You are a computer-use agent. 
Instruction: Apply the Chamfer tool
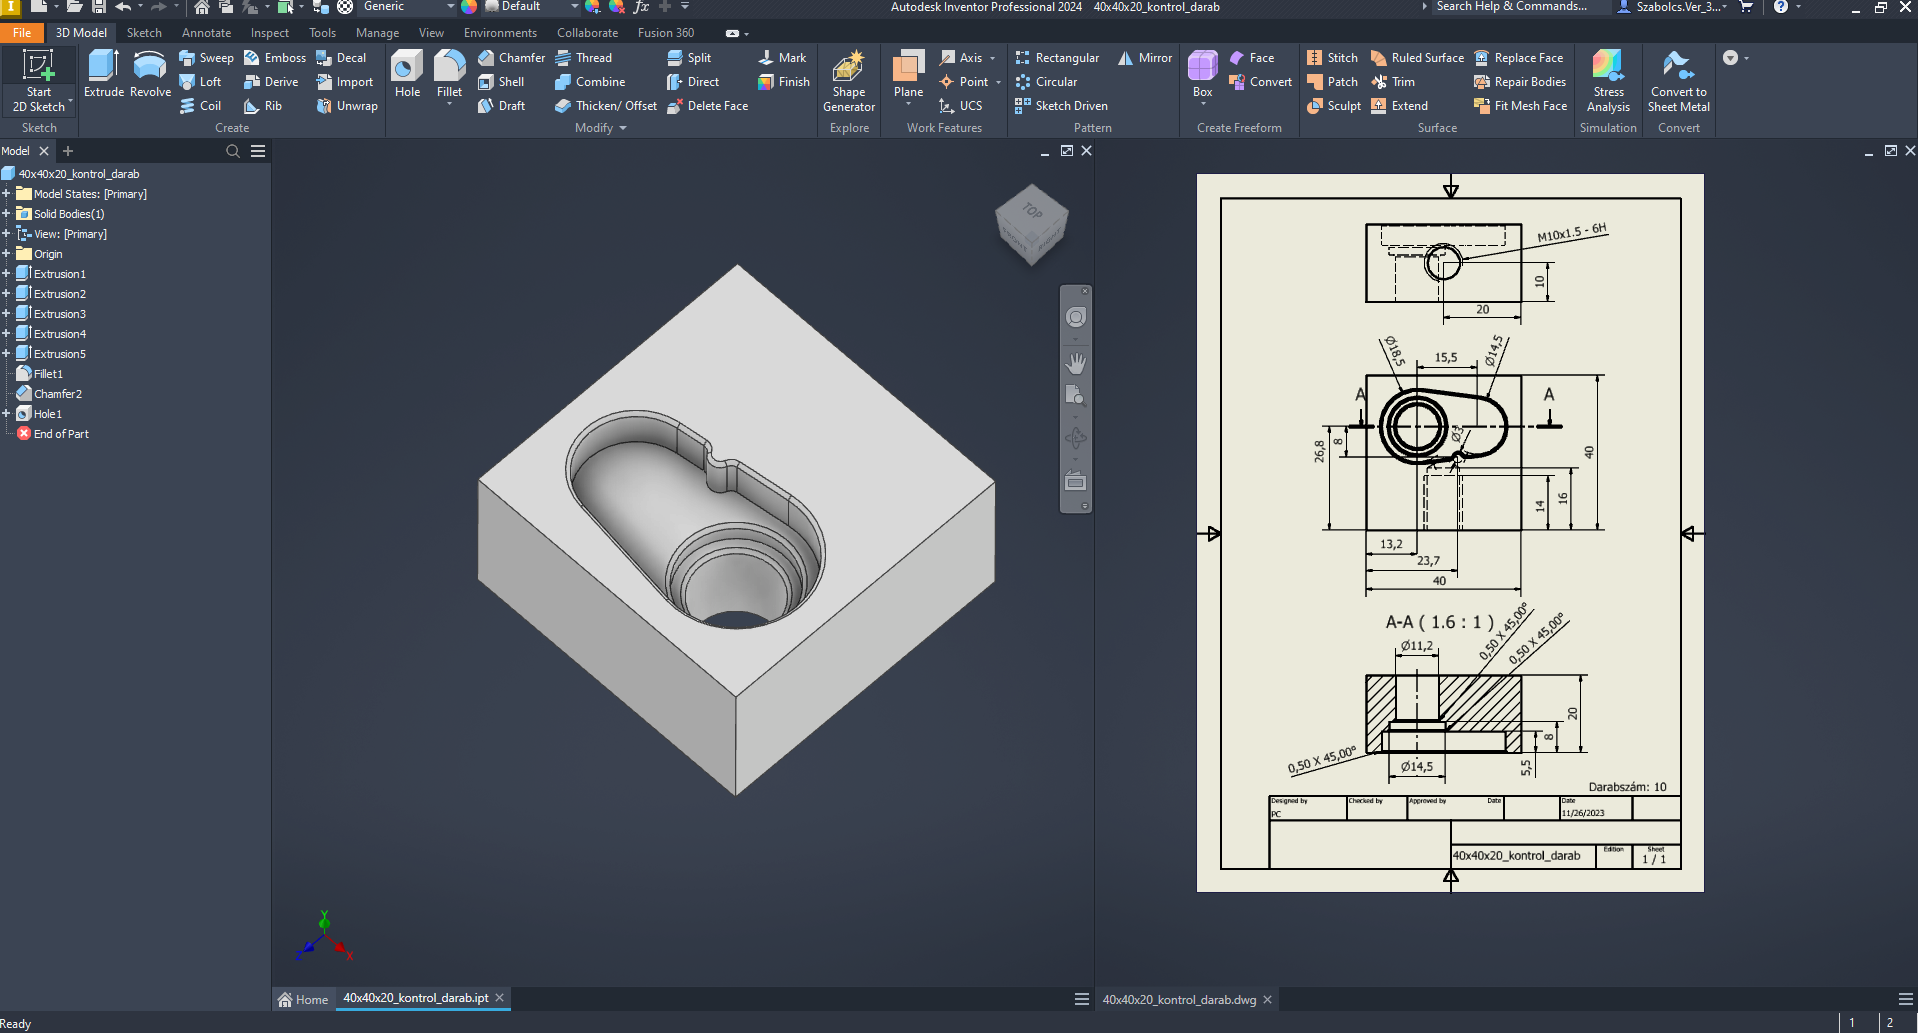[x=511, y=58]
